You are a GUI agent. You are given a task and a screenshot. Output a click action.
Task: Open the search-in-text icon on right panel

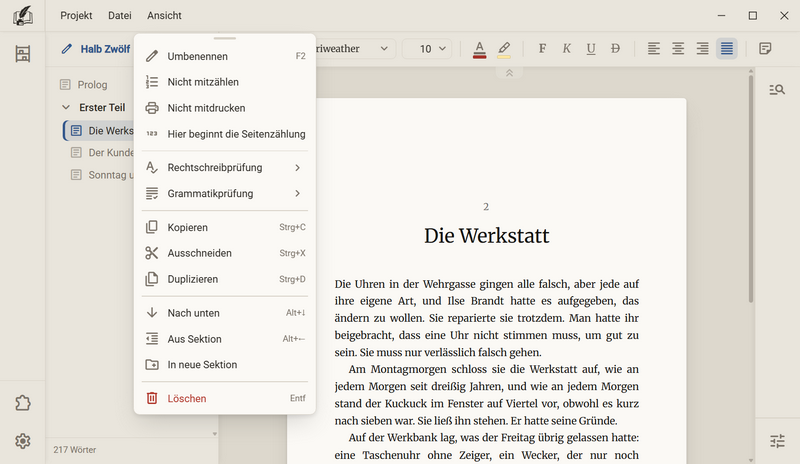tap(777, 90)
